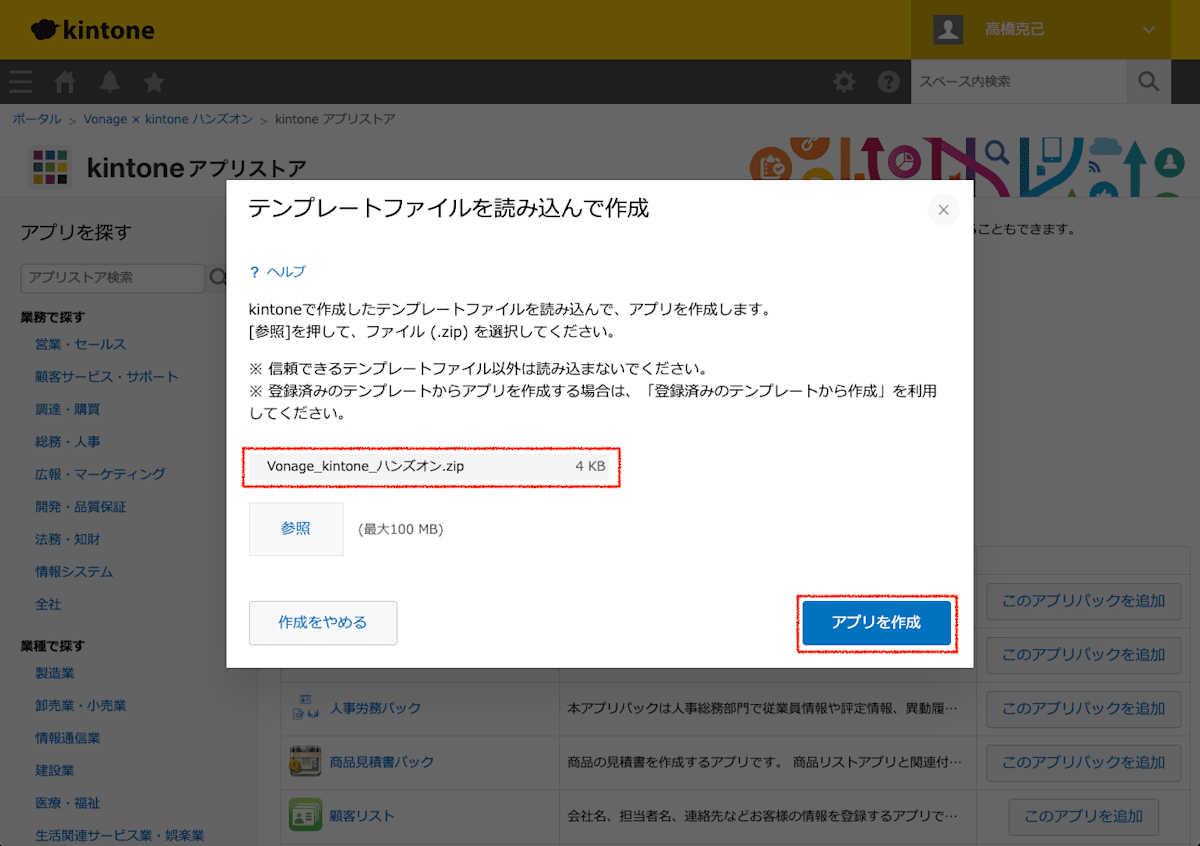Click the kintone logo
This screenshot has height=846, width=1200.
coord(93,29)
